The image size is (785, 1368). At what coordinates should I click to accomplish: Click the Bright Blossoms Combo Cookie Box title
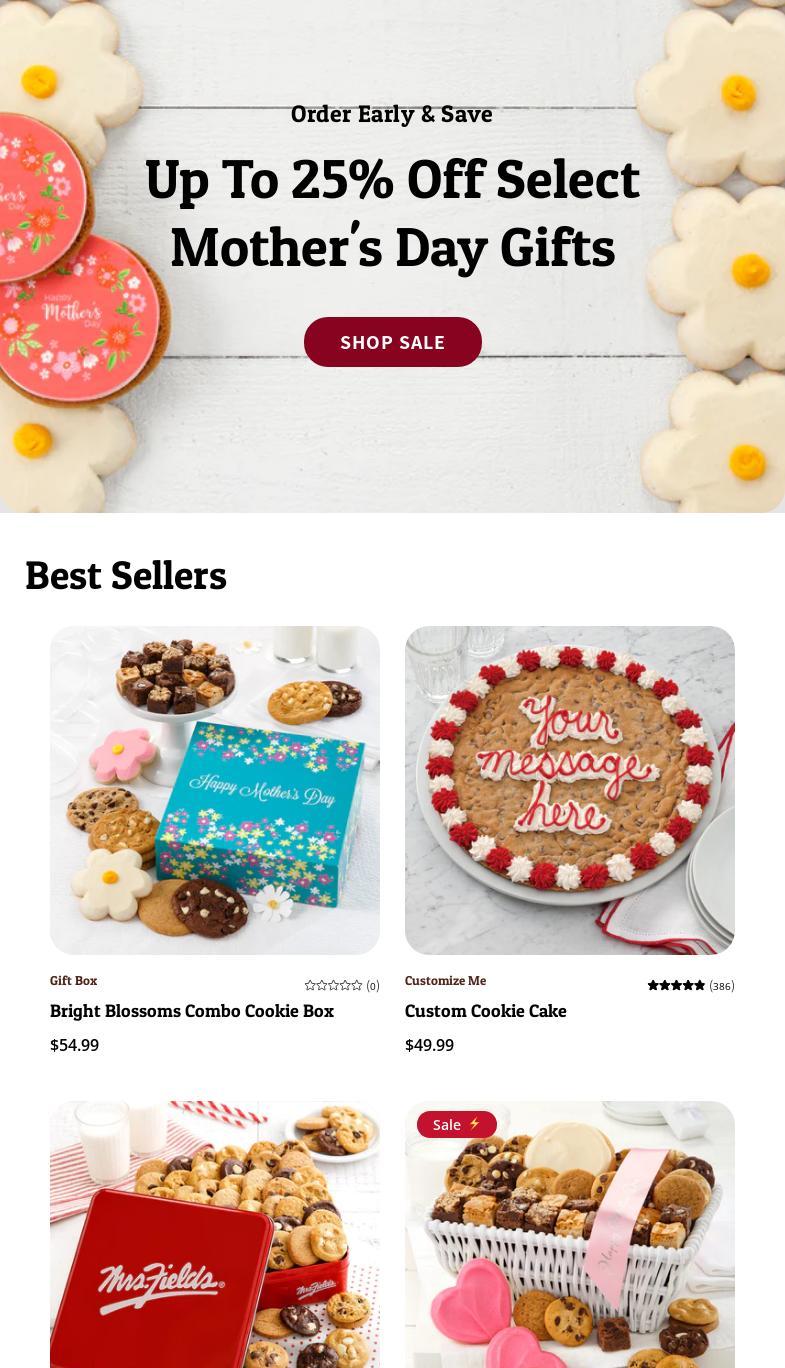click(x=192, y=1011)
